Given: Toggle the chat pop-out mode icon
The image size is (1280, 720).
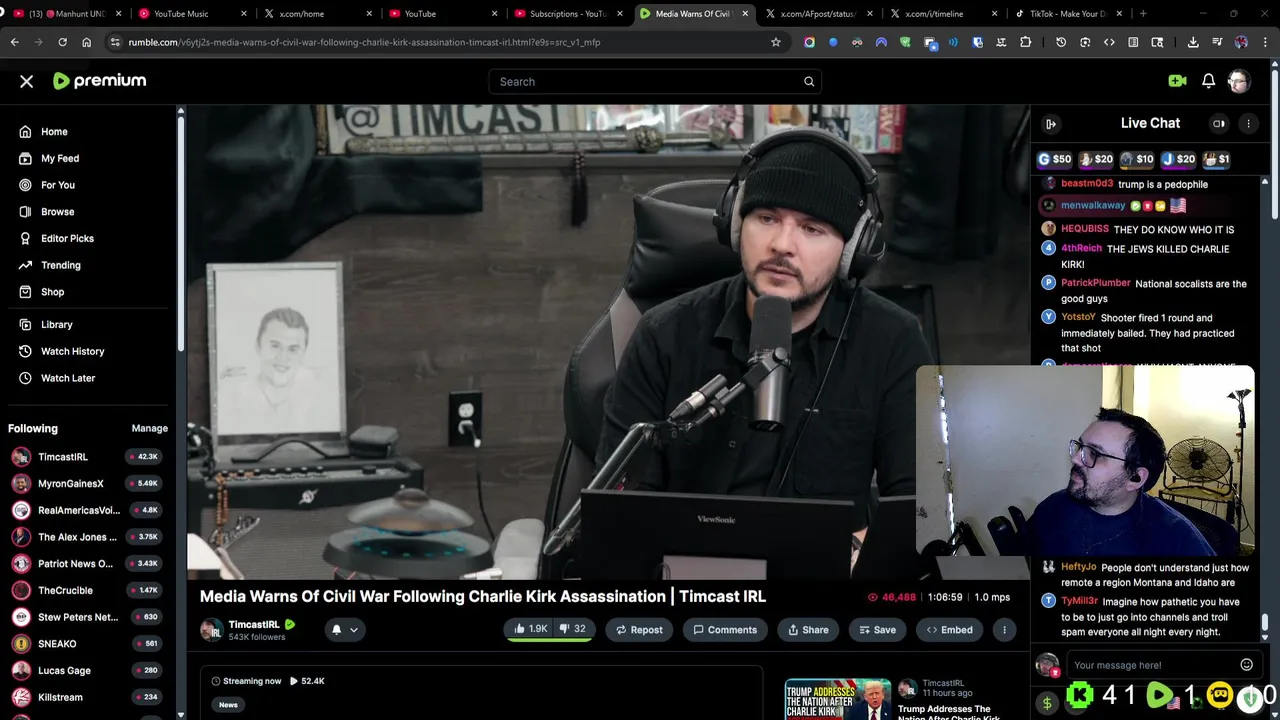Looking at the screenshot, I should coord(1219,124).
